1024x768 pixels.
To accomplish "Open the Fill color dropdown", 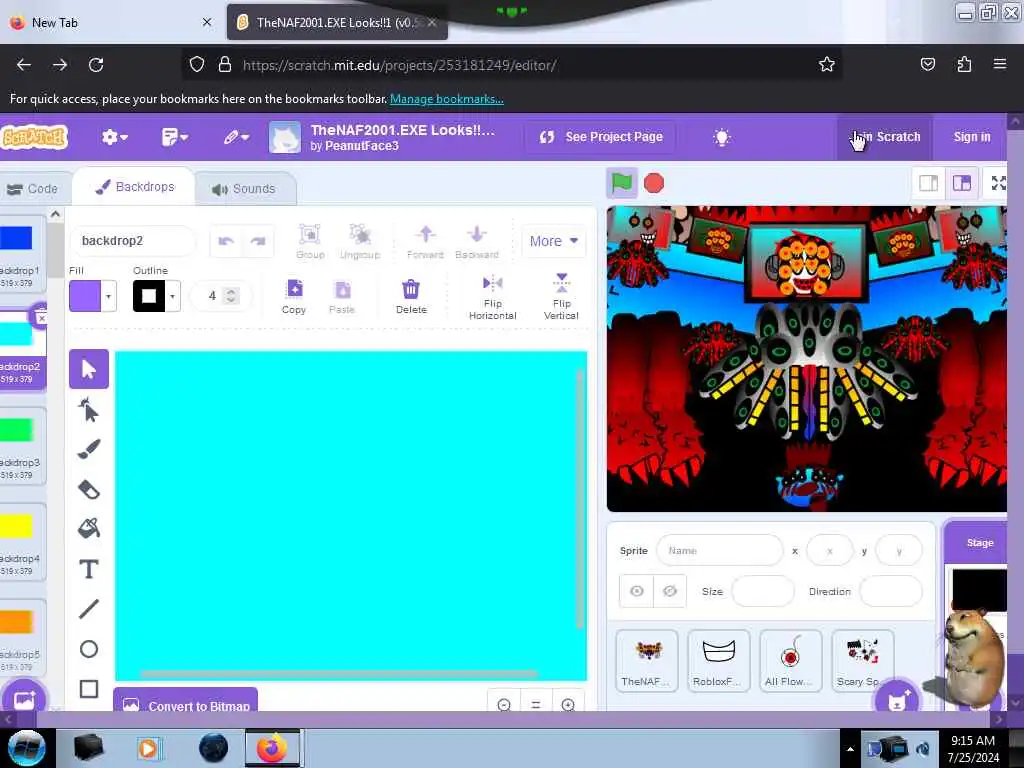I will (108, 296).
